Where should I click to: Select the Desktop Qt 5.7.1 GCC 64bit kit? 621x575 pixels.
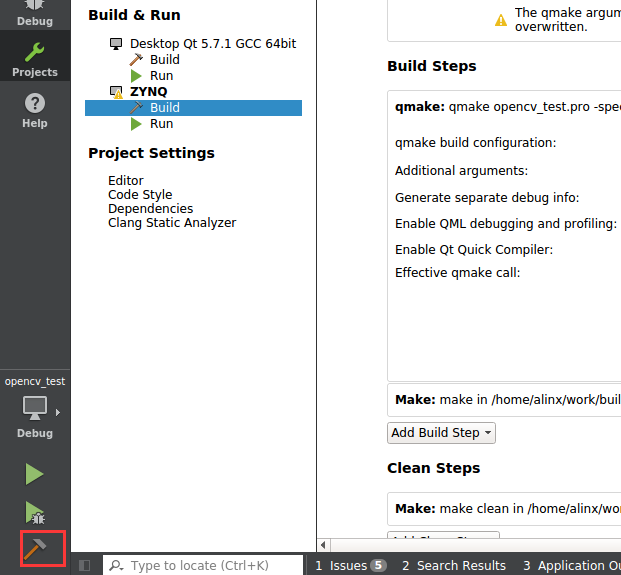(203, 44)
